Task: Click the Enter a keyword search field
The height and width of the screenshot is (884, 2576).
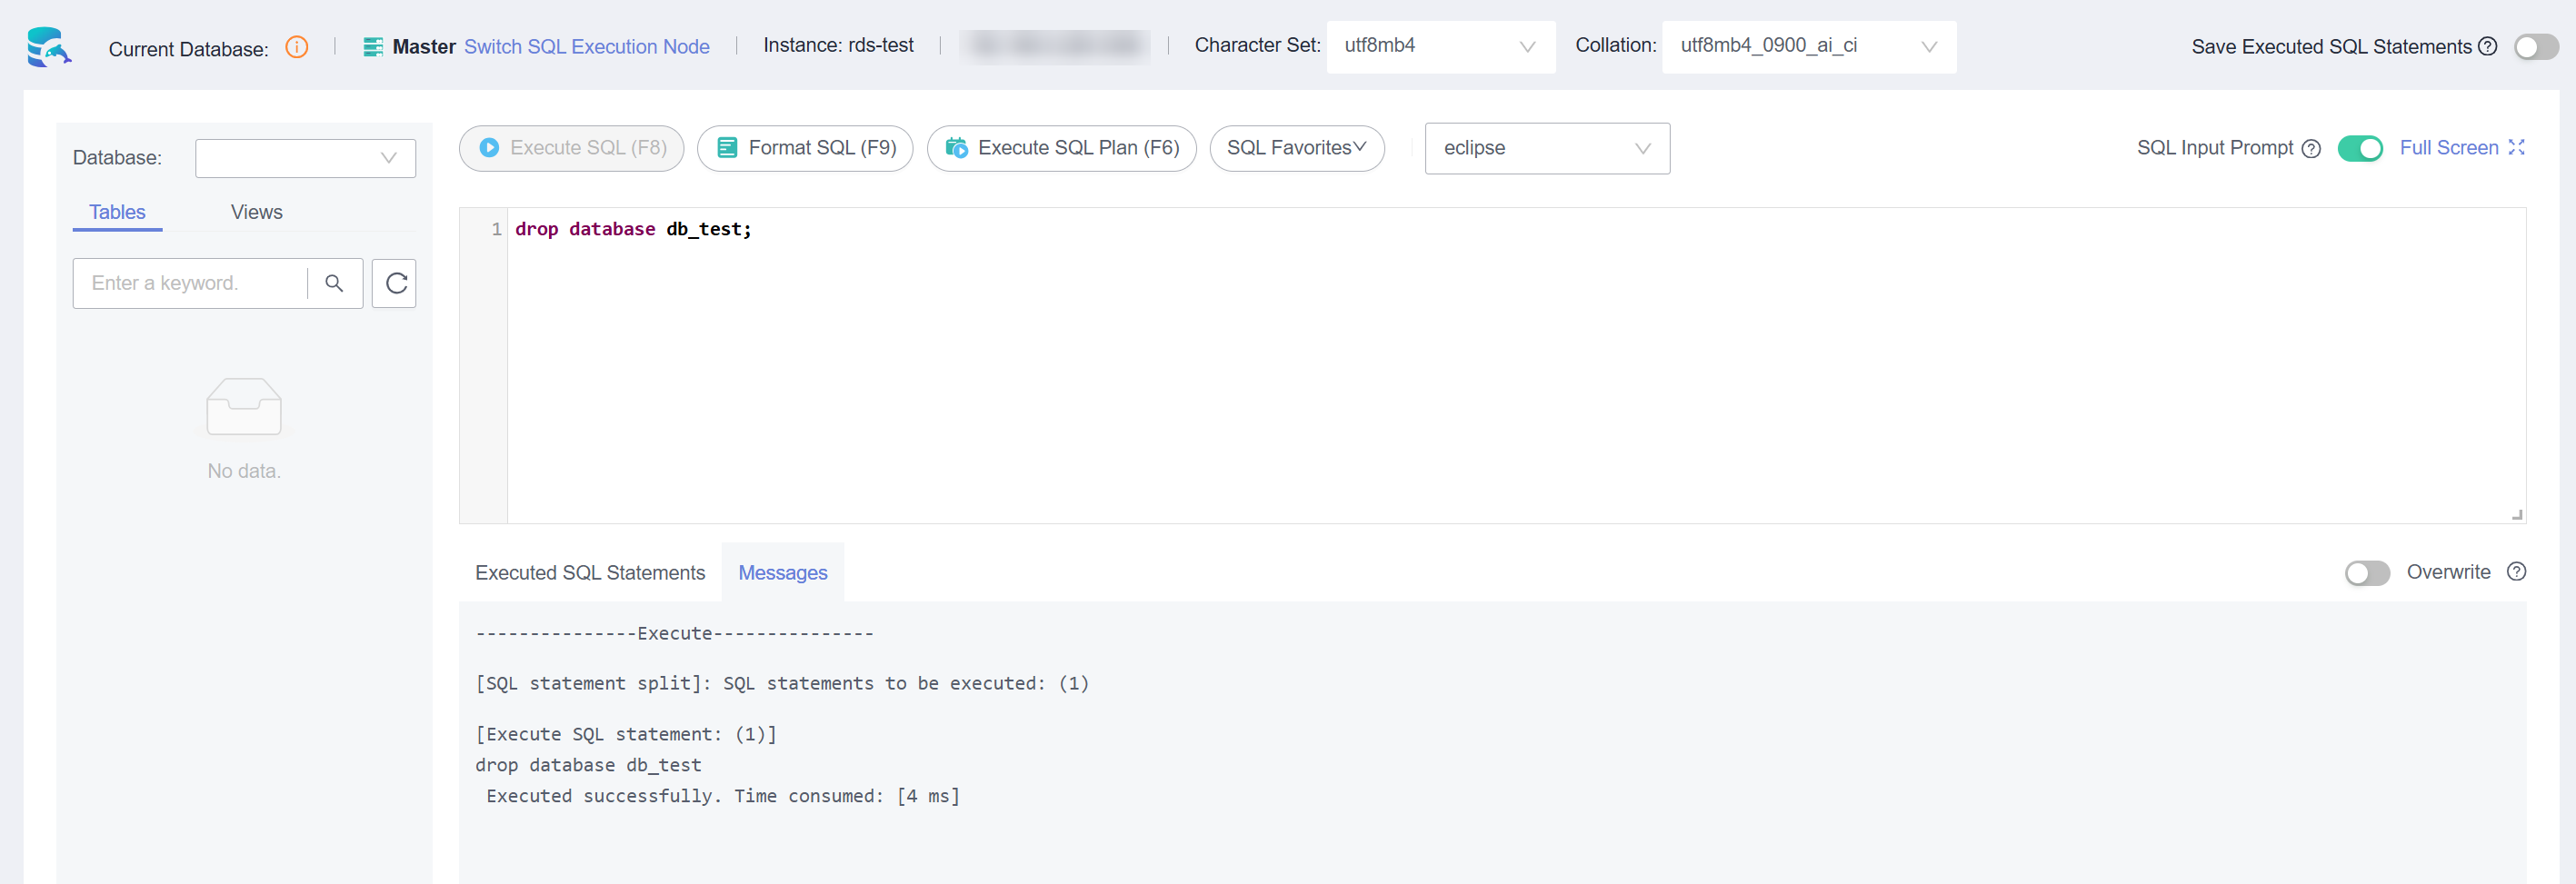Action: coord(190,283)
